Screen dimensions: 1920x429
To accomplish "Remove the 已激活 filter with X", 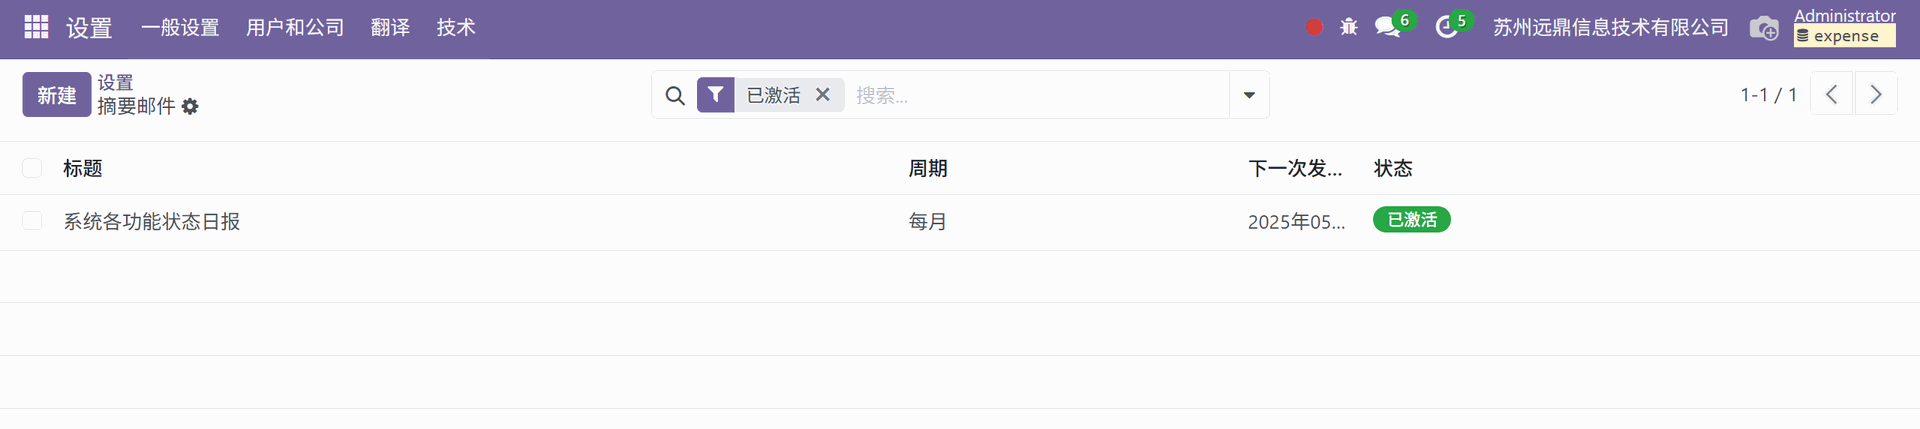I will [823, 94].
